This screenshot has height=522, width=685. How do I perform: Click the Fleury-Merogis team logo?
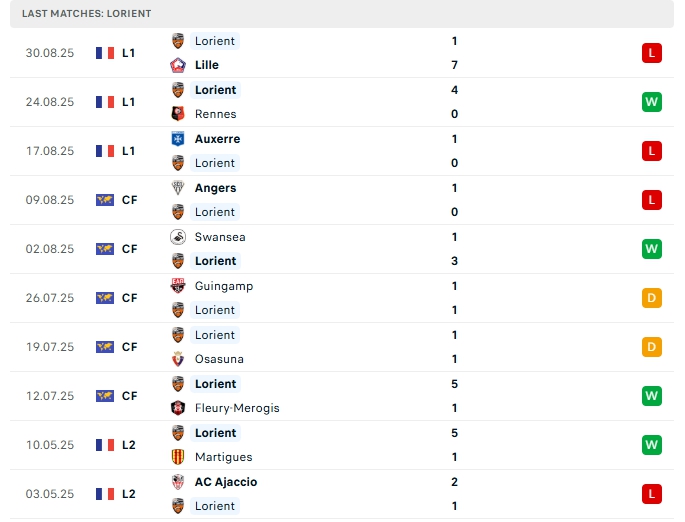178,408
